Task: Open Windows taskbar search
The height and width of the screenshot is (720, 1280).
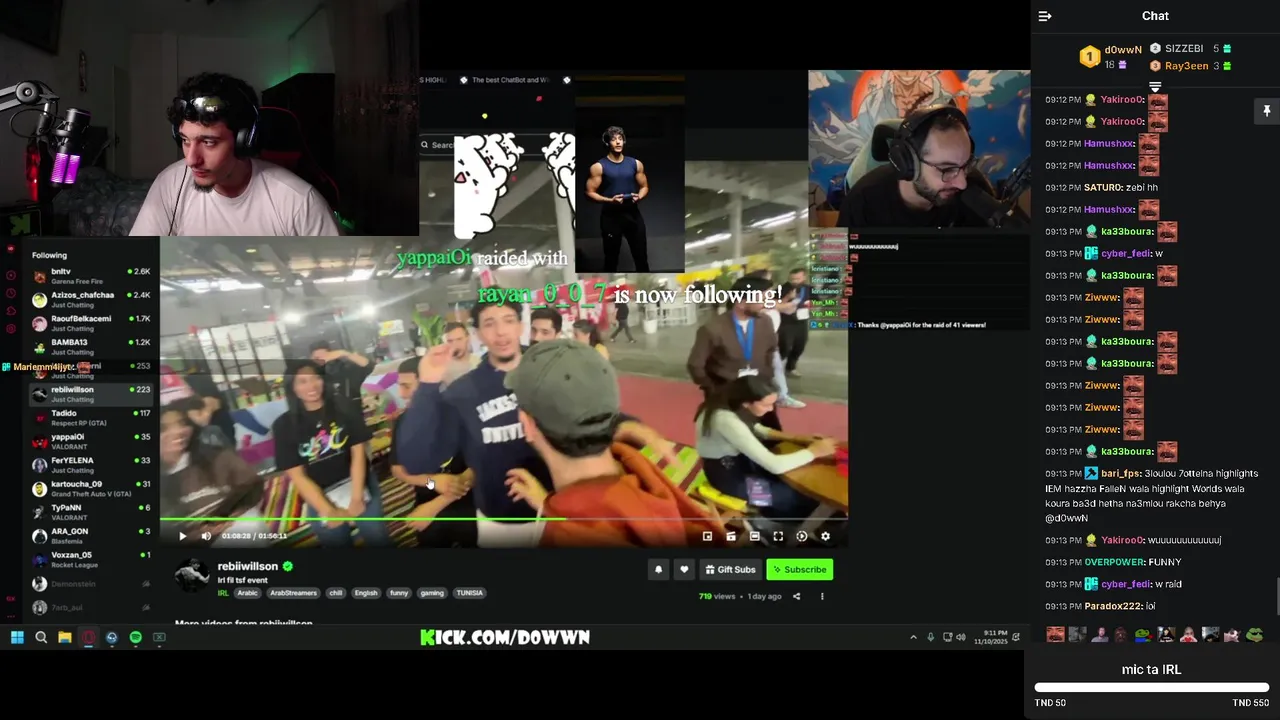Action: tap(41, 637)
